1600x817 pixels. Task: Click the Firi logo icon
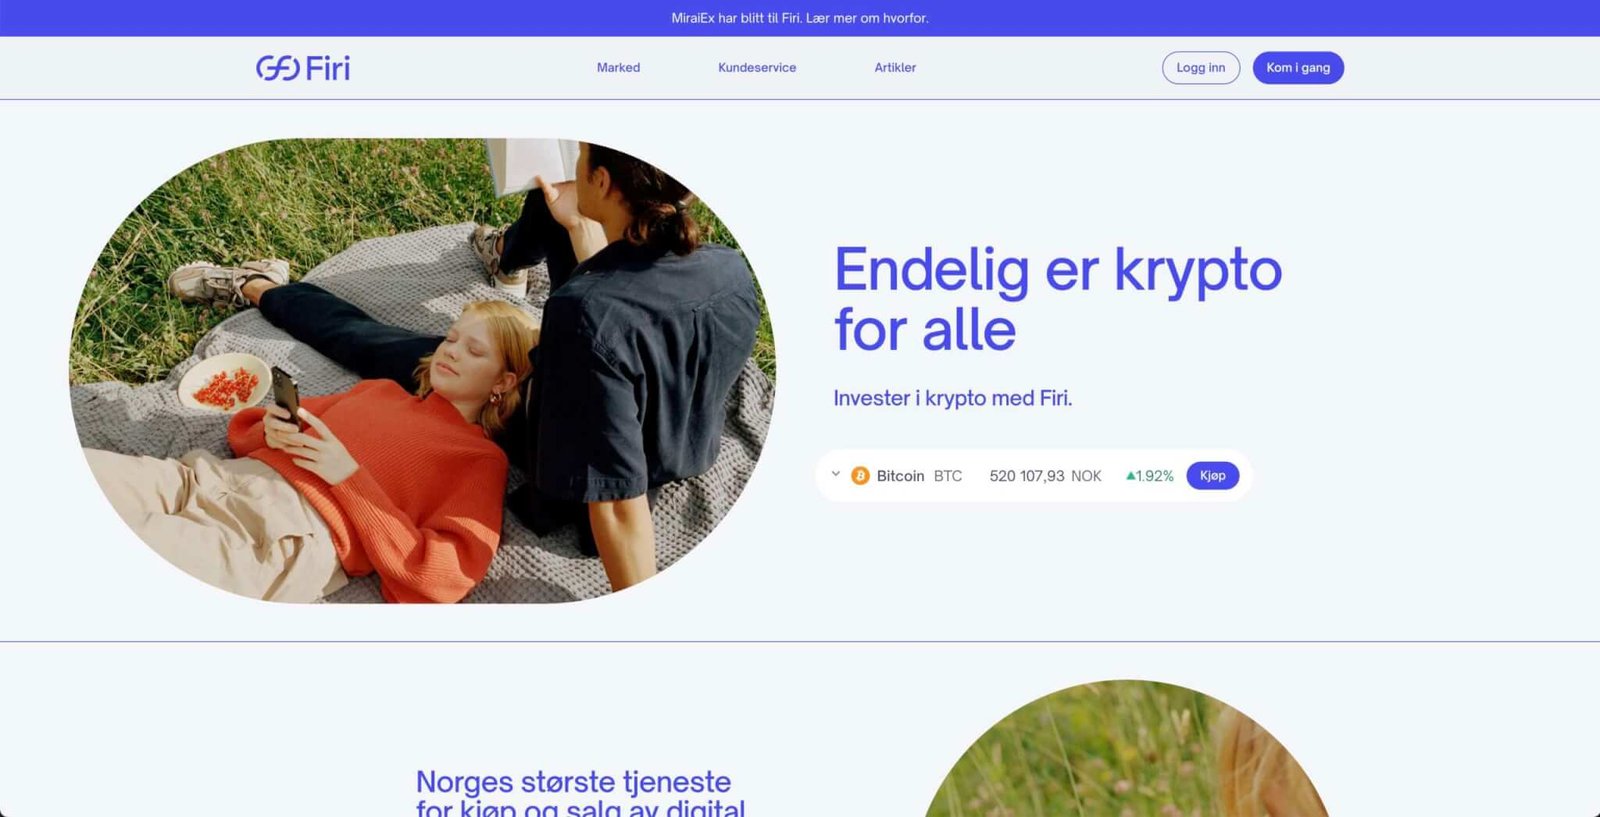[277, 68]
